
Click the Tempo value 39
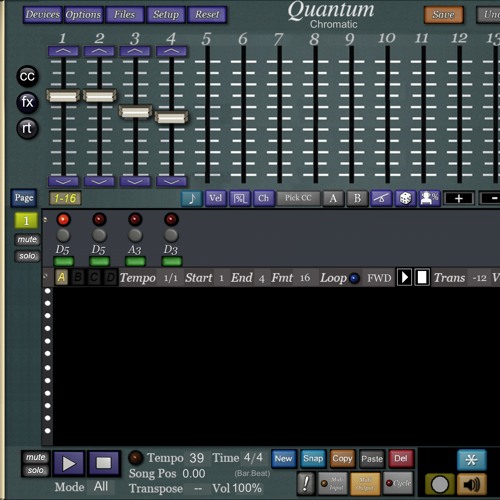tap(196, 458)
